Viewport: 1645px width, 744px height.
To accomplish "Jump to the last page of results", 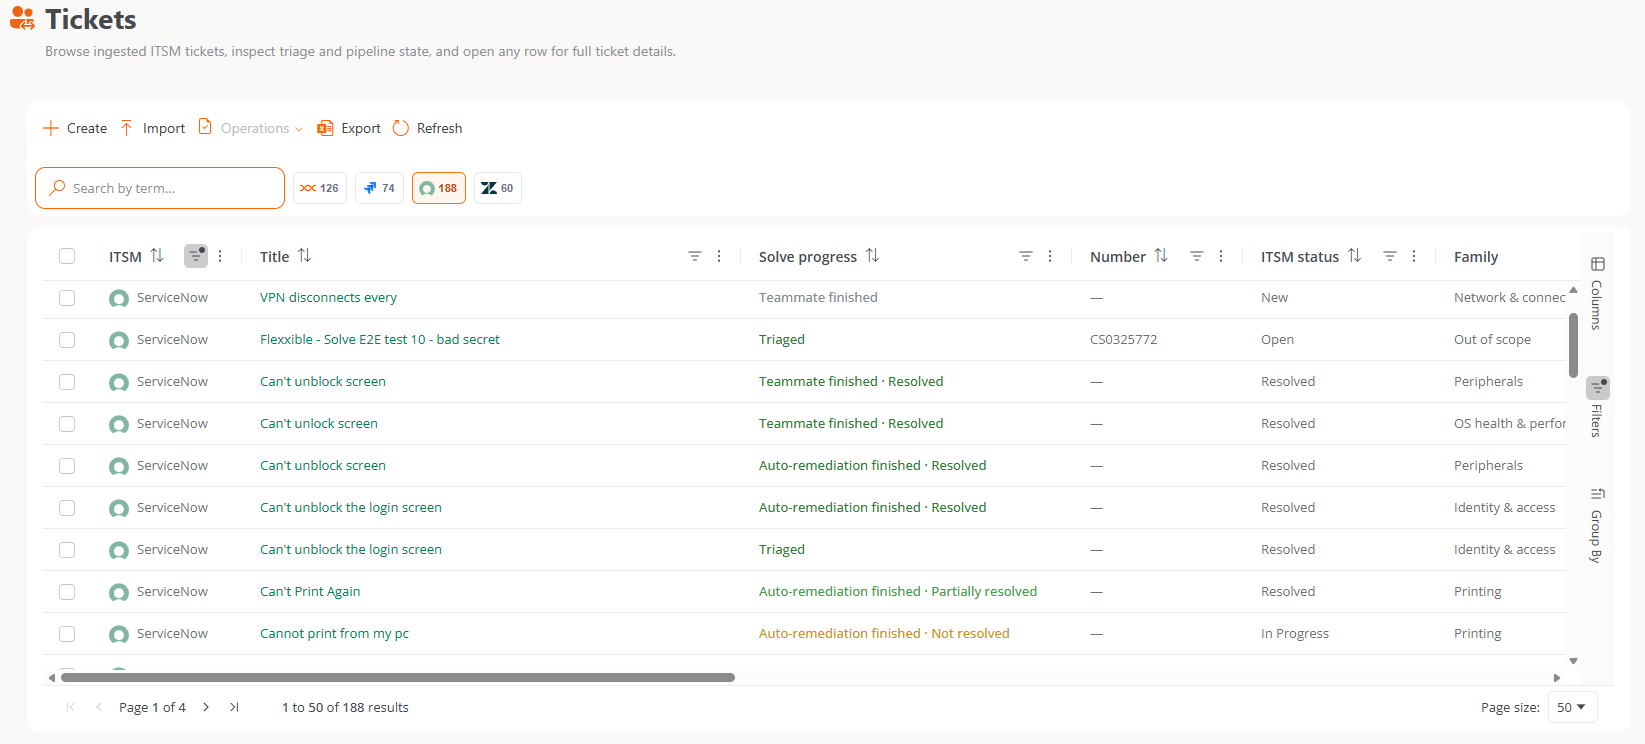I will tap(234, 707).
